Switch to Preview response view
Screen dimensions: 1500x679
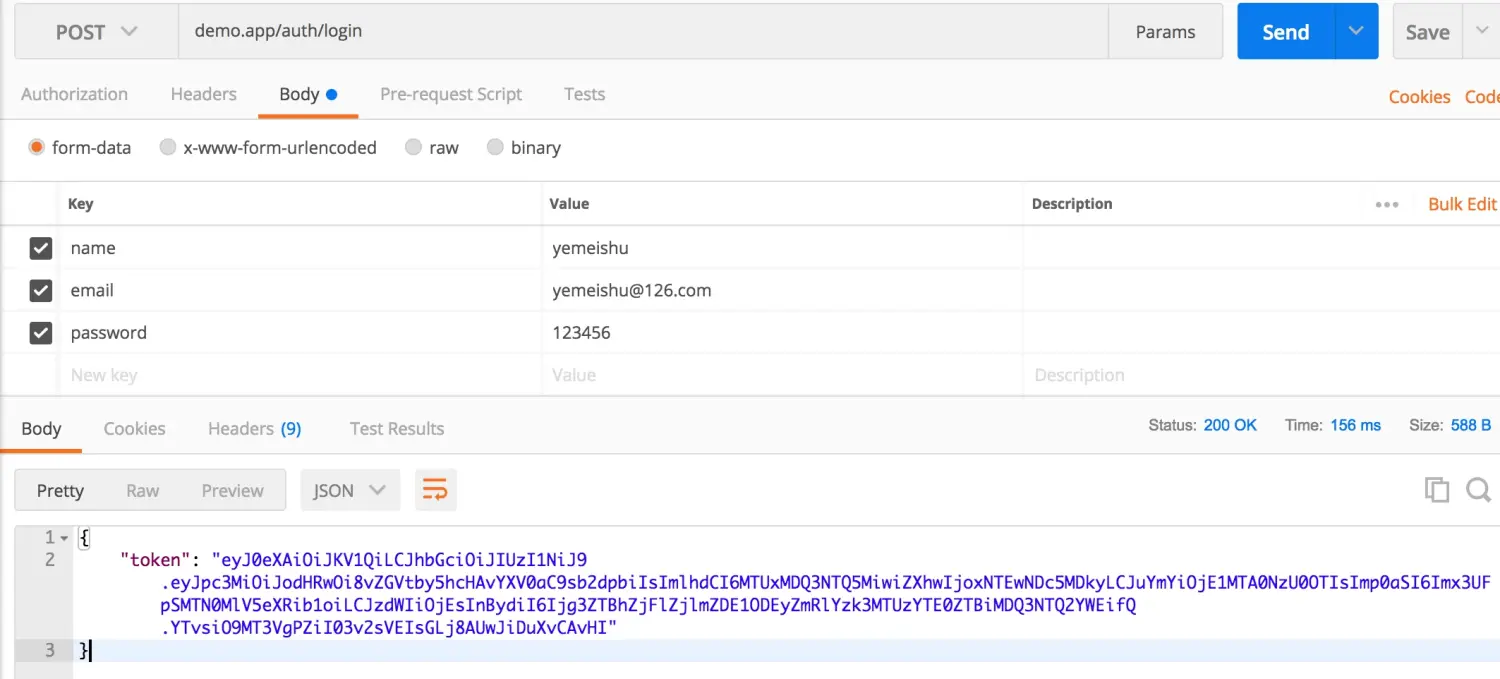tap(232, 490)
